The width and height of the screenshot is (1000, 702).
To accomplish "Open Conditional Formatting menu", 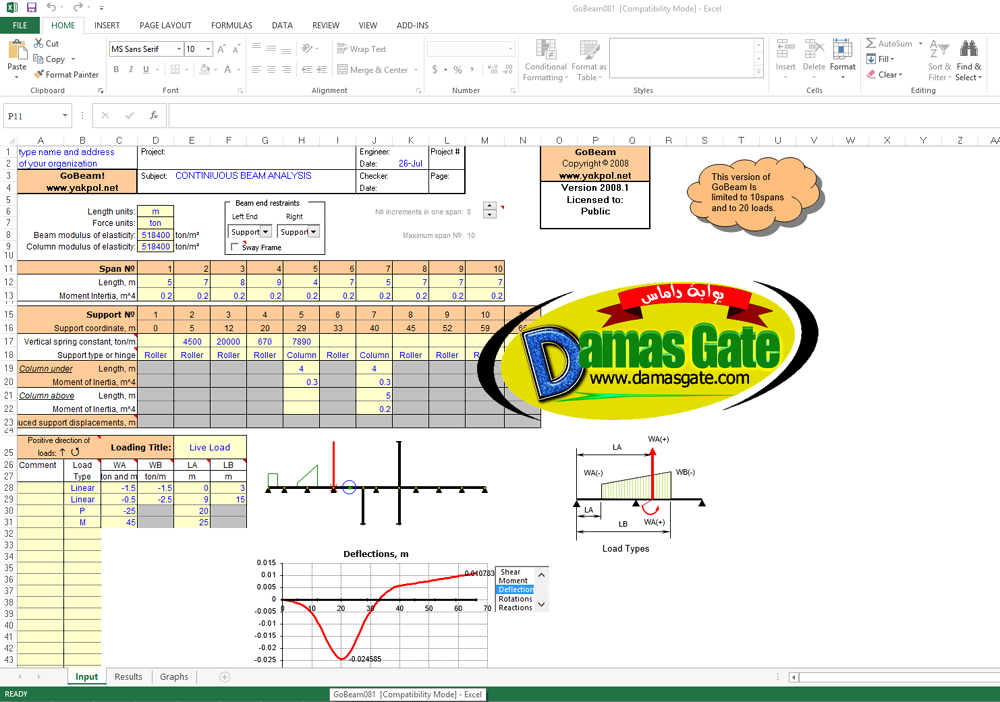I will (x=545, y=60).
